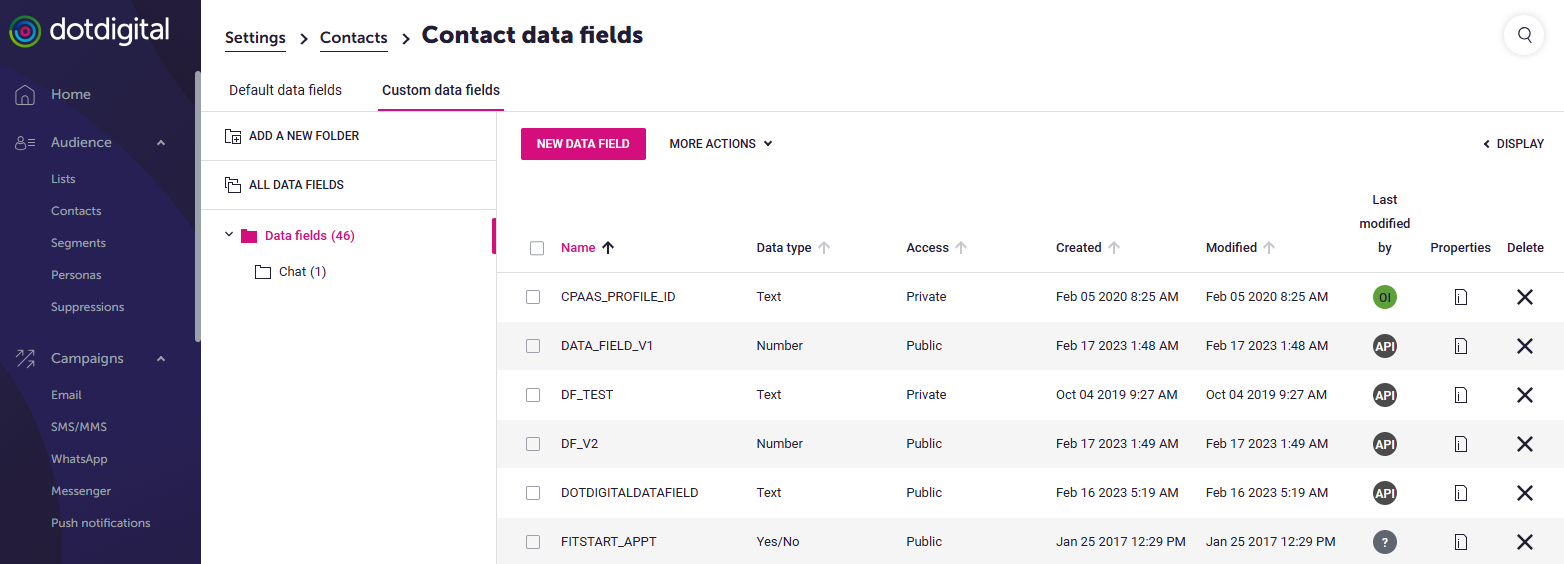Delete the DOTDIGITALDATAFIELD row
The height and width of the screenshot is (564, 1564).
(1524, 493)
